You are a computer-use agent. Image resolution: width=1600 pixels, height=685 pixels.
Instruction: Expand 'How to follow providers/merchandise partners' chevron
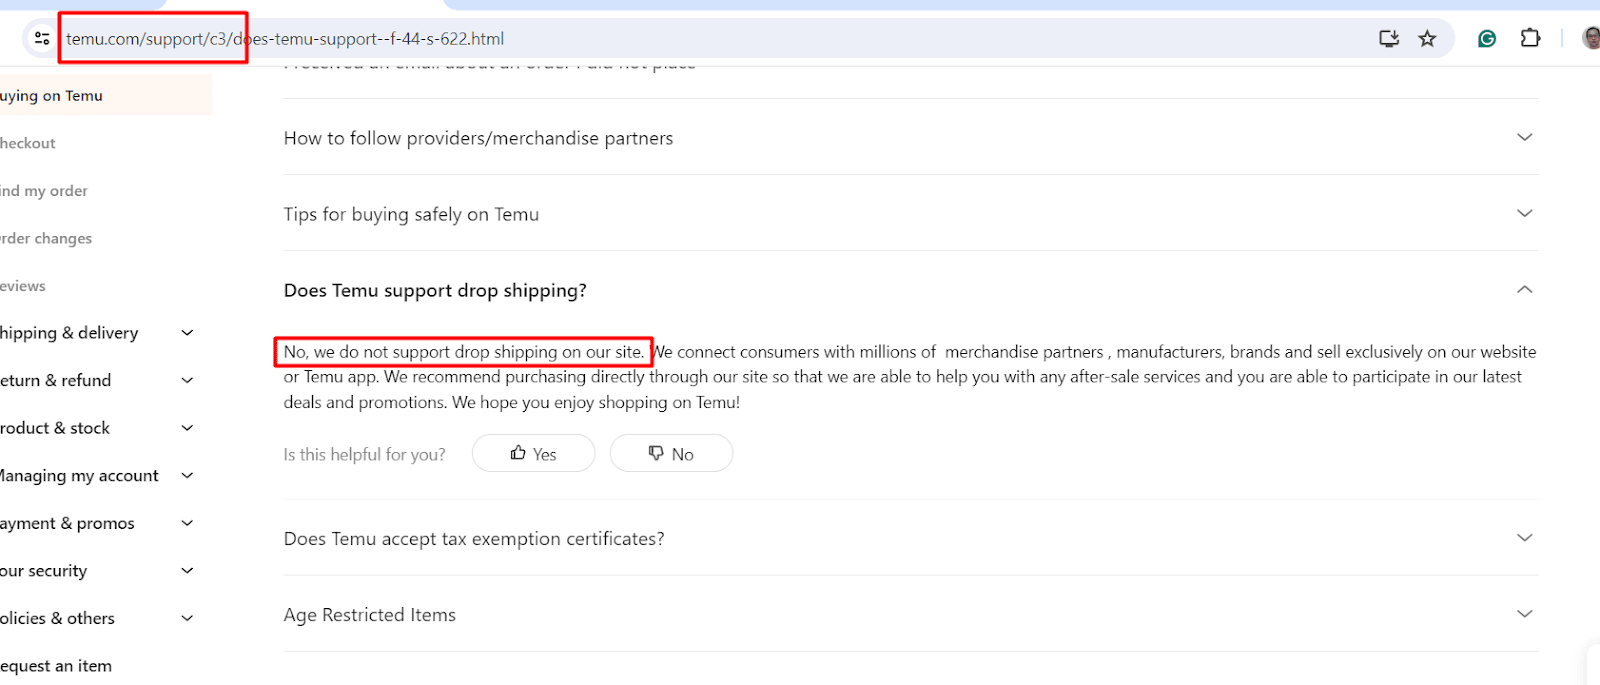1524,137
